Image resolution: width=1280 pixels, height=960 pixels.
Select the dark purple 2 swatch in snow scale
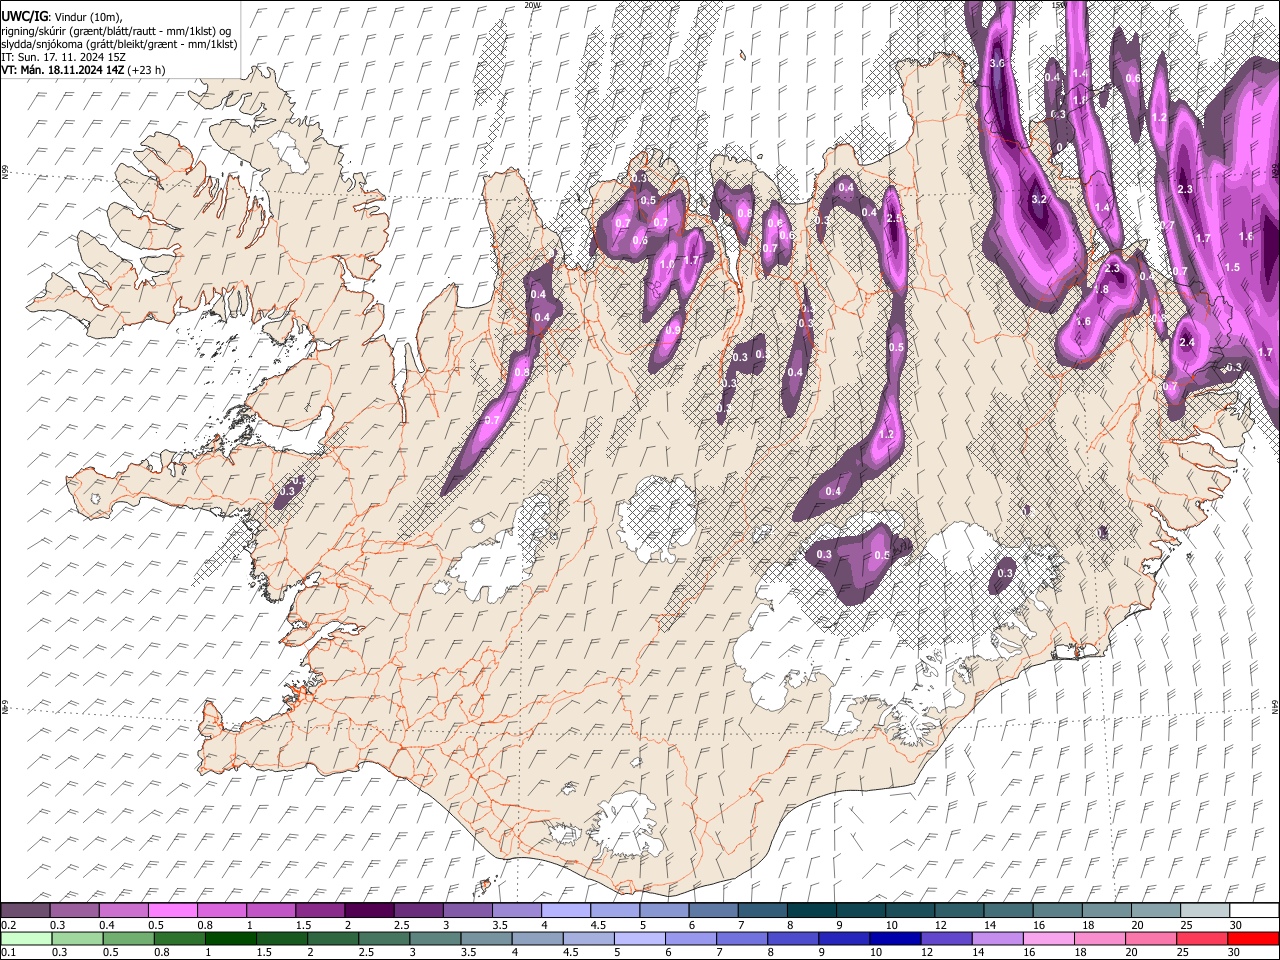369,910
